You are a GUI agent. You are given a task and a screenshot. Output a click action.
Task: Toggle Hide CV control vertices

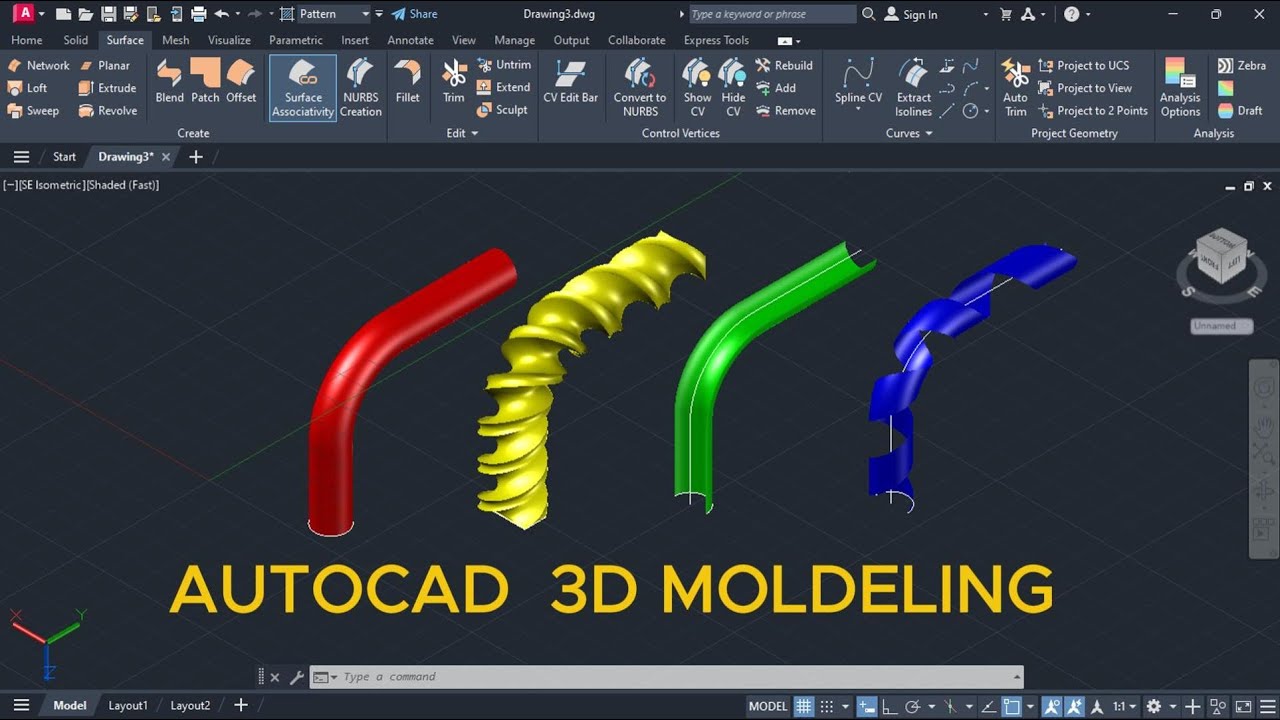click(733, 88)
